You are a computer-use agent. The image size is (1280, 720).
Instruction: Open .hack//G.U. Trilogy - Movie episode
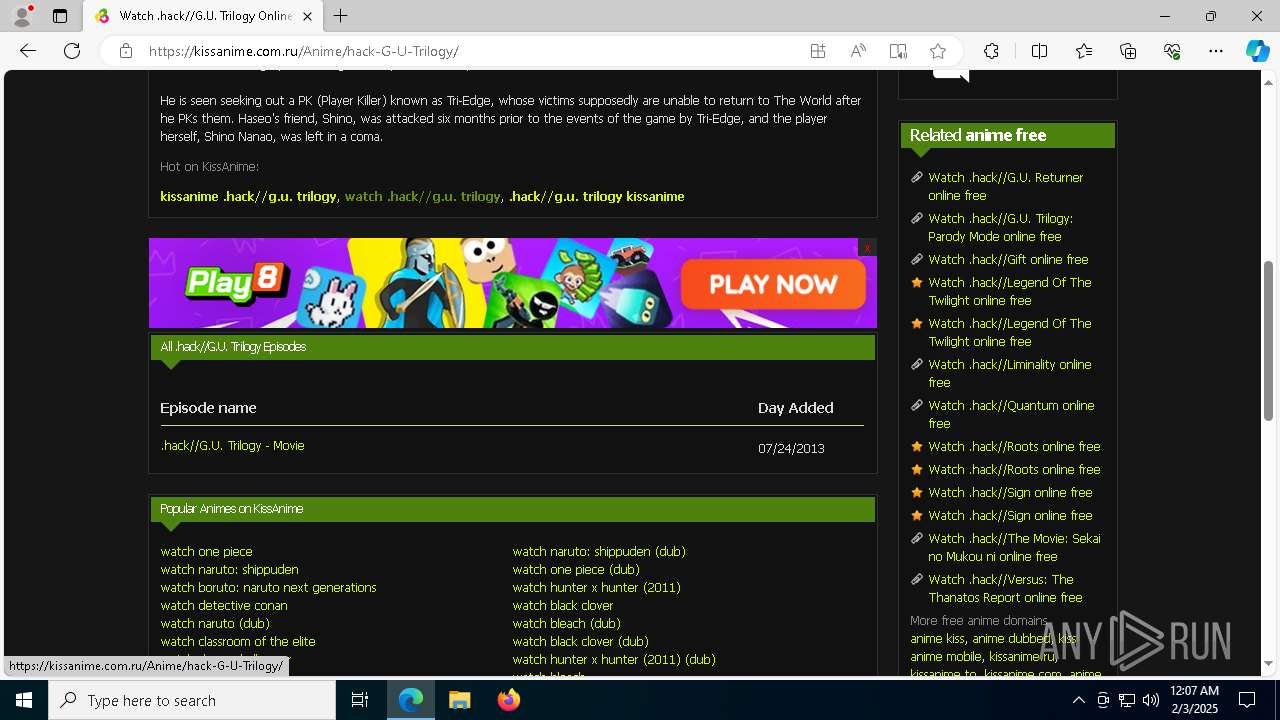pos(232,446)
